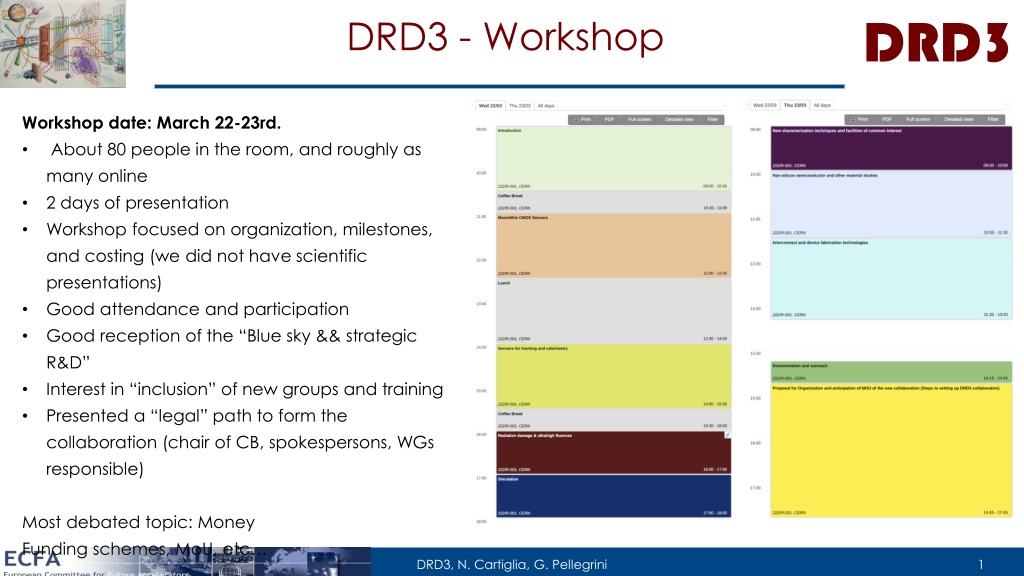
Task: Open Filter options in left timetable
Action: [x=713, y=119]
